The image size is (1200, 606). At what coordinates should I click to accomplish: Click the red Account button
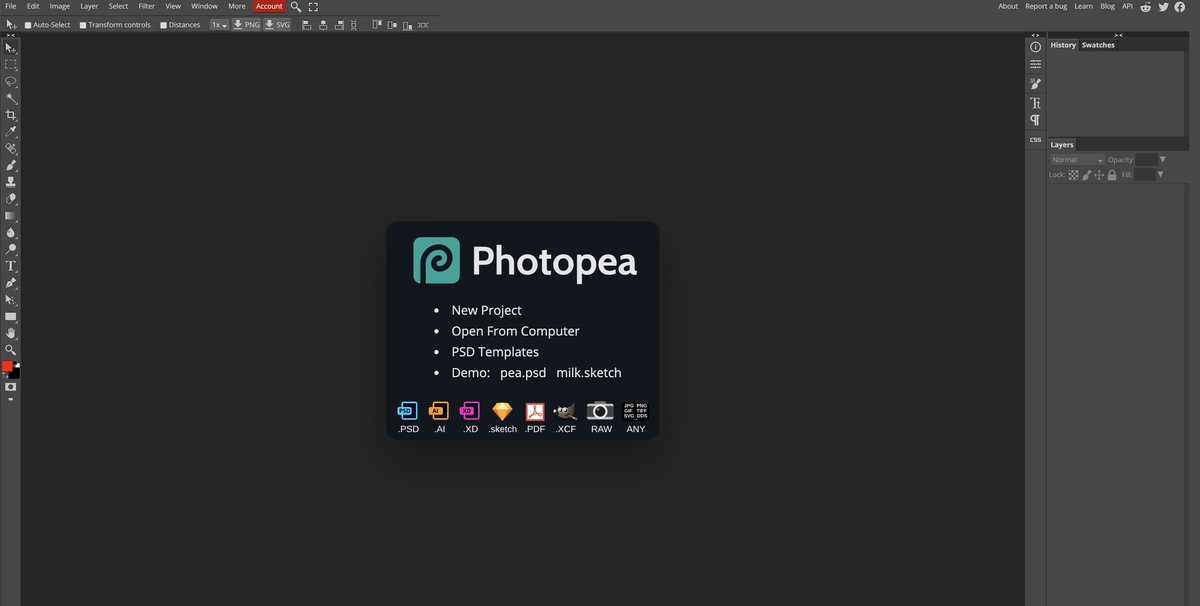click(x=269, y=6)
